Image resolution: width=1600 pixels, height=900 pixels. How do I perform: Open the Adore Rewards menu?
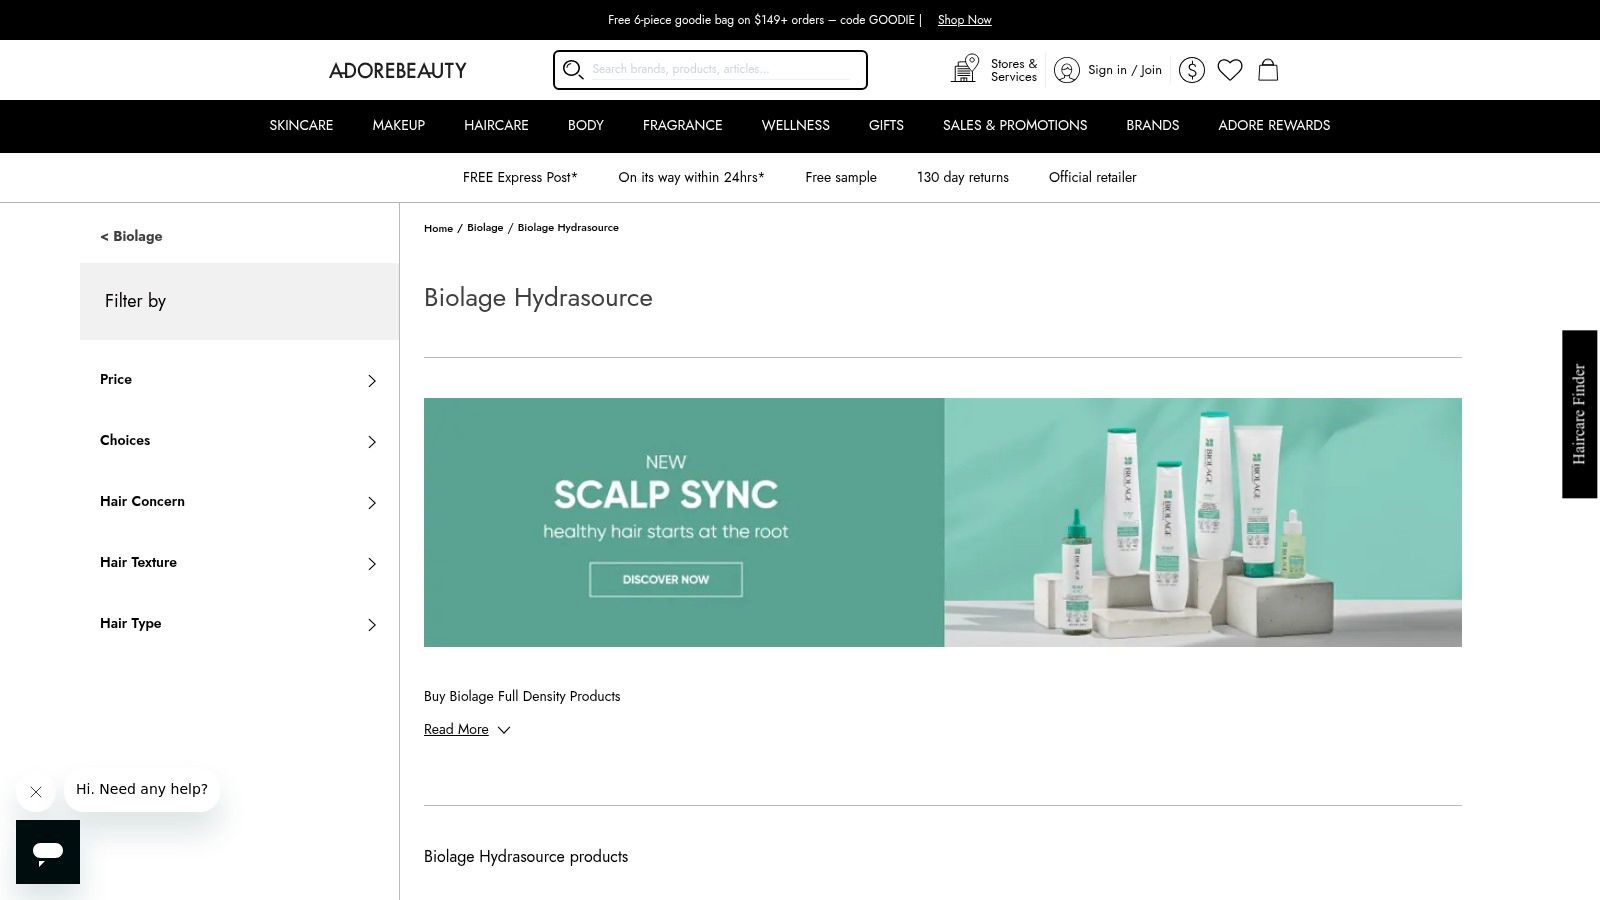tap(1274, 125)
